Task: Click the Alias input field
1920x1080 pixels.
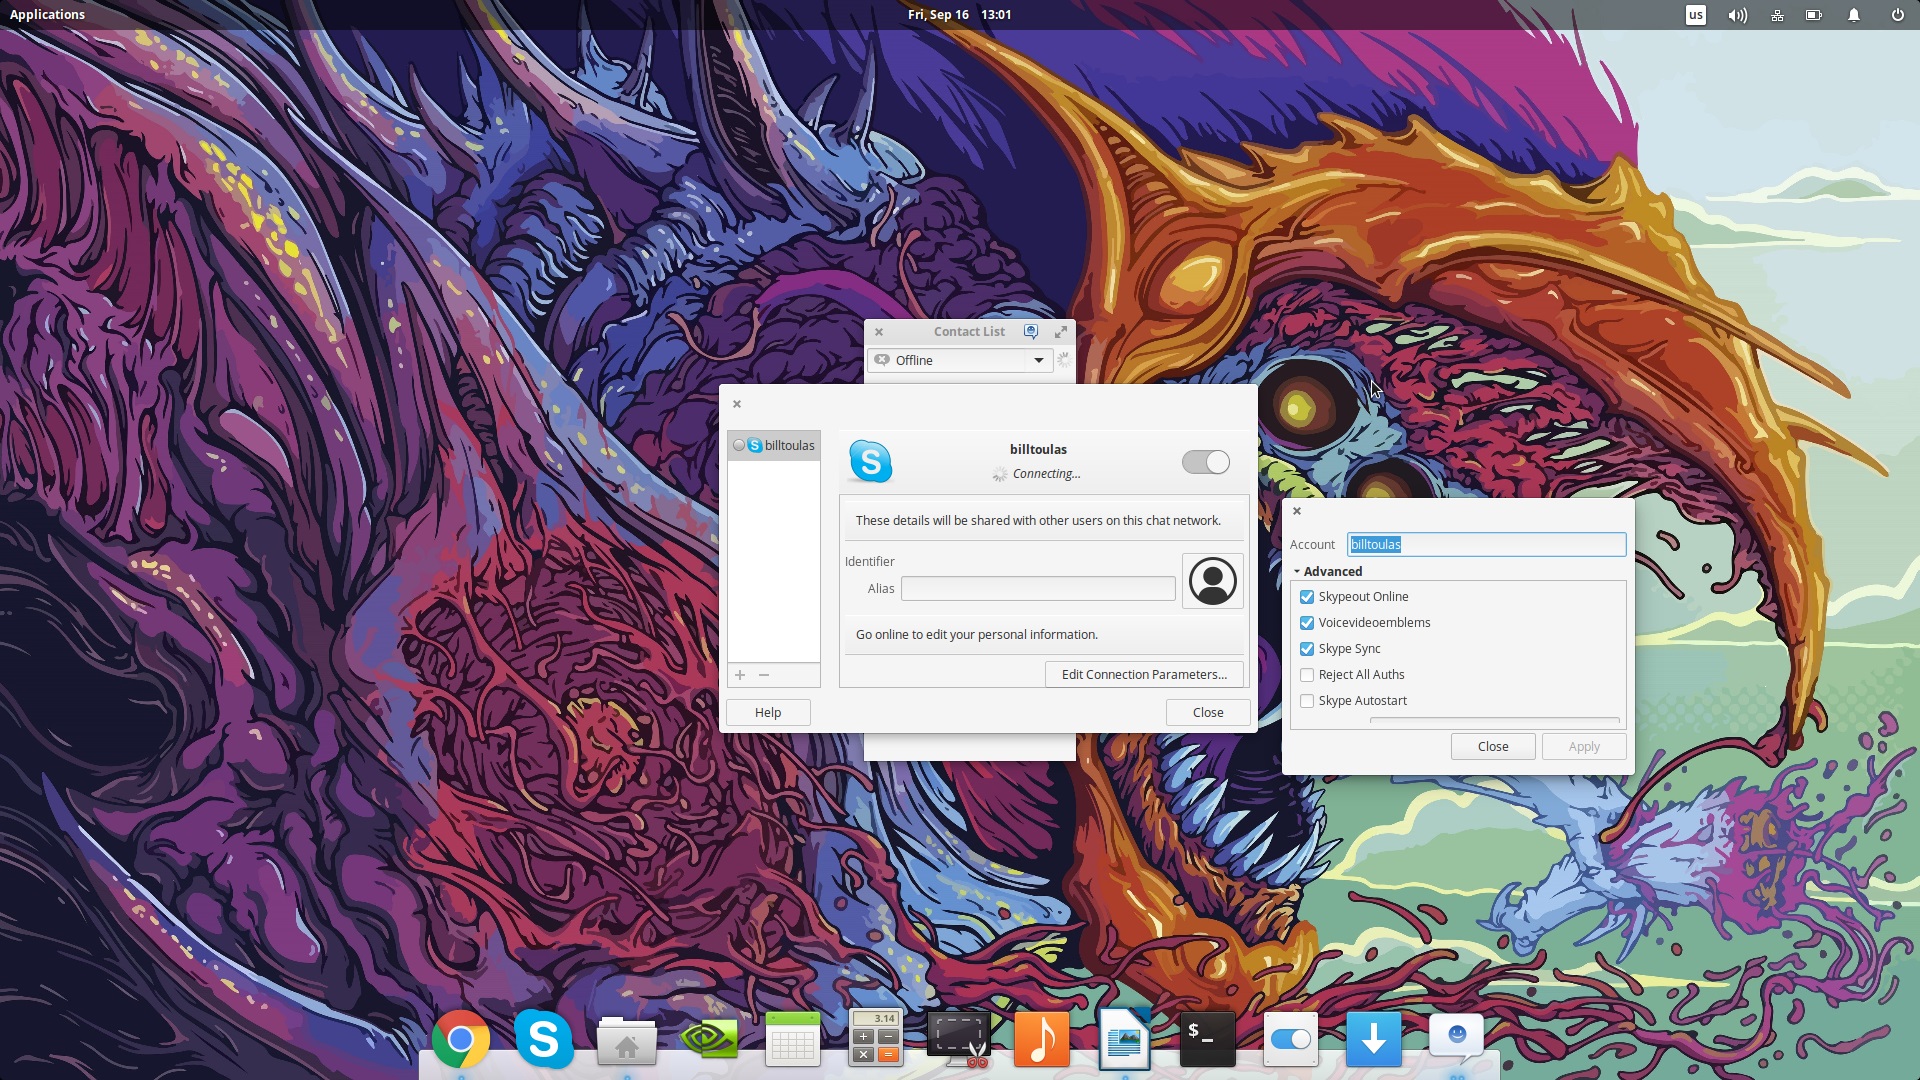Action: point(1038,589)
